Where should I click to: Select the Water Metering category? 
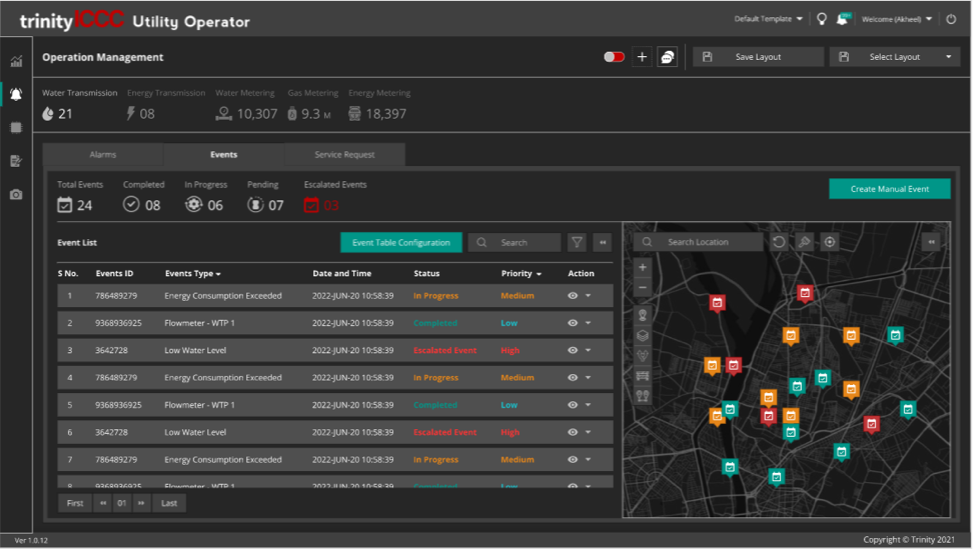[x=246, y=105]
